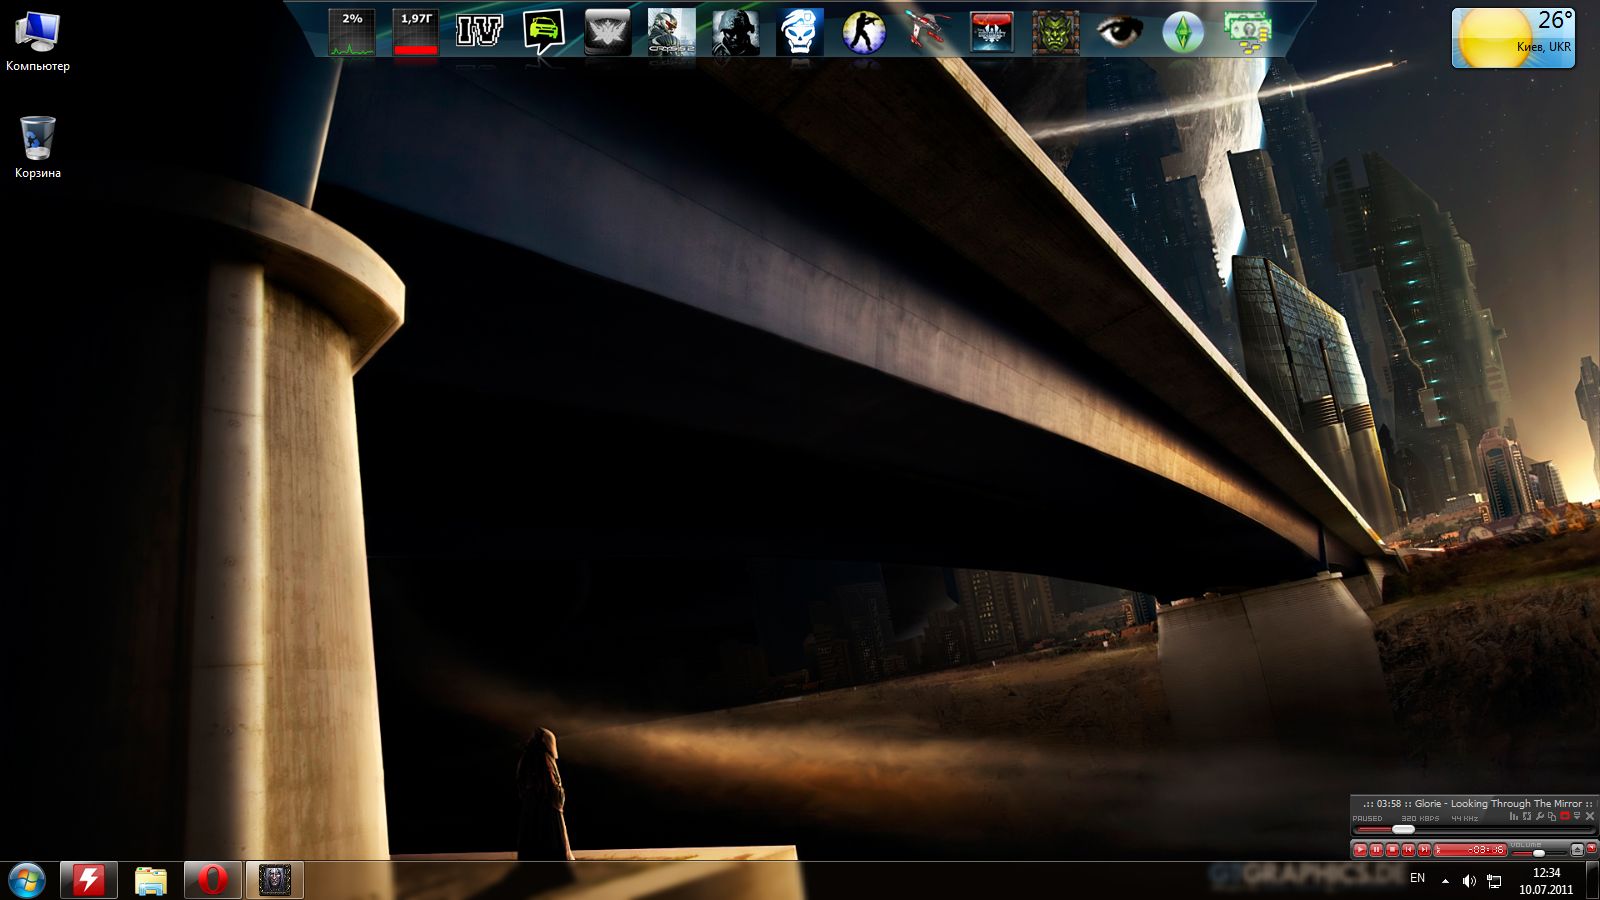Pause the music player

[x=1376, y=850]
